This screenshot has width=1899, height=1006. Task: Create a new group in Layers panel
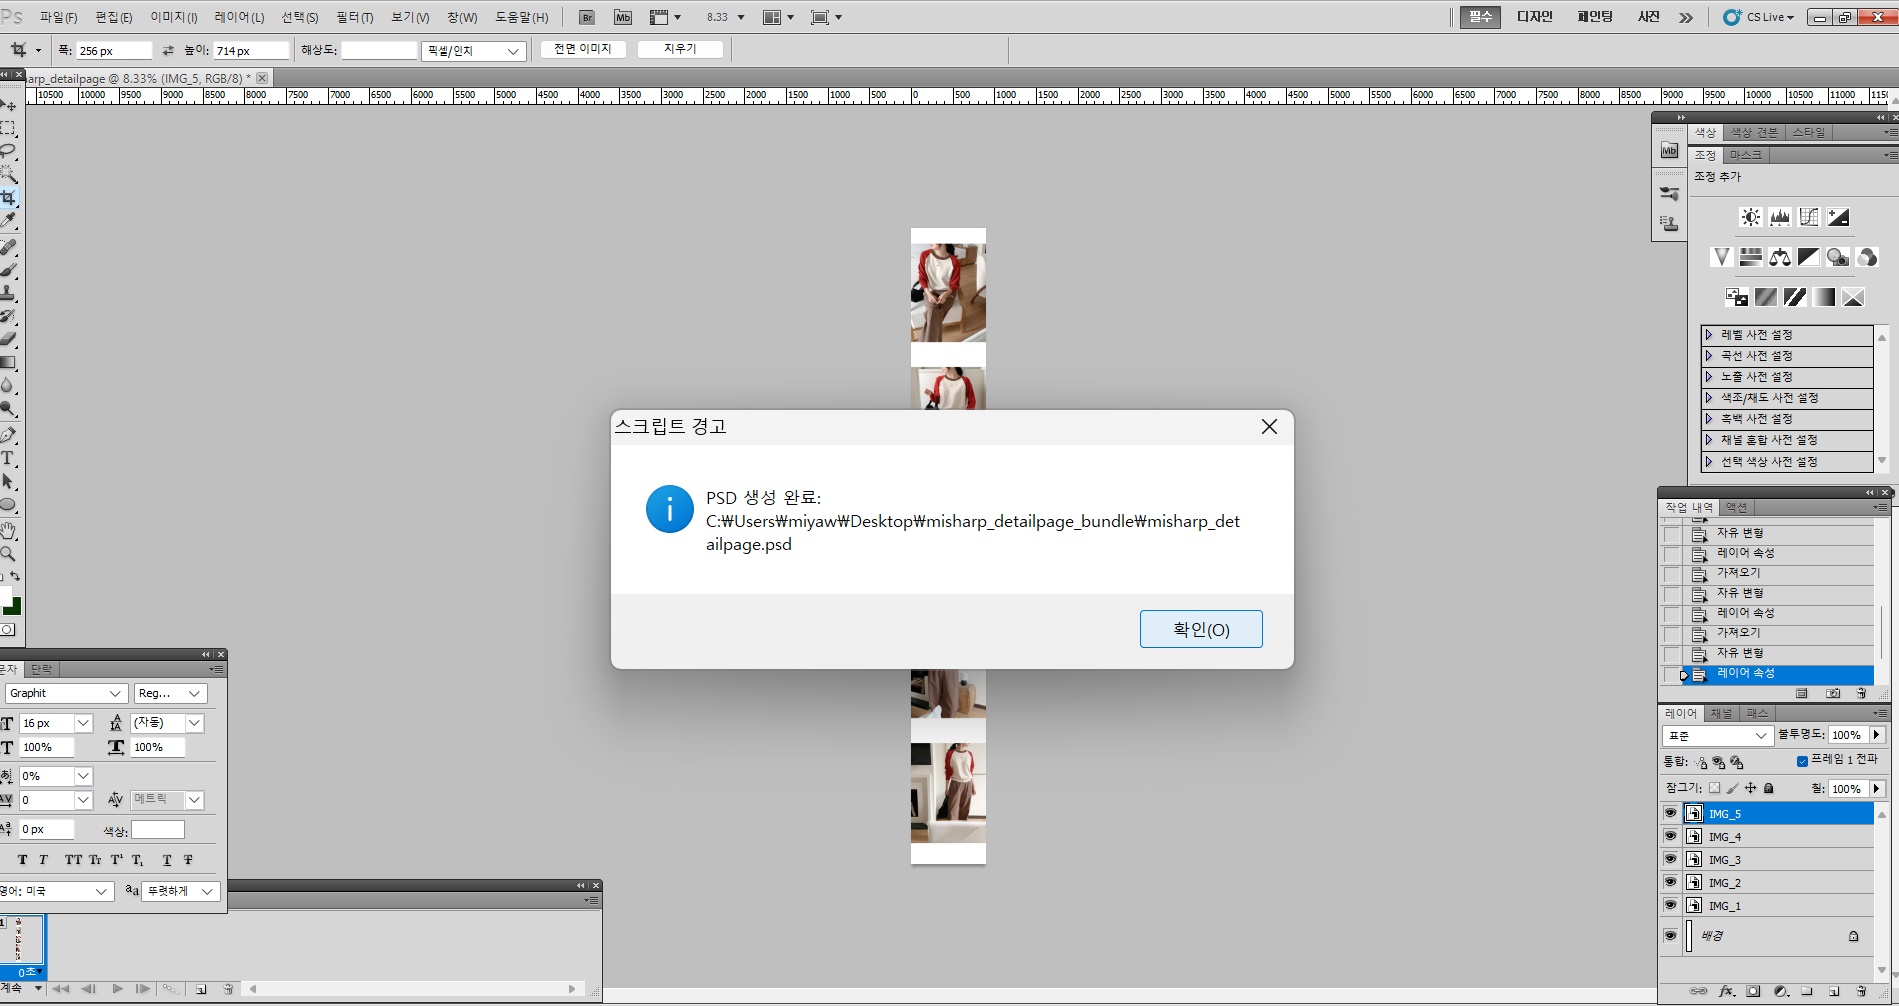1807,991
